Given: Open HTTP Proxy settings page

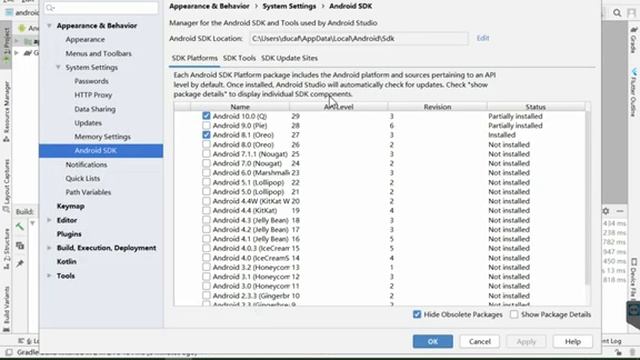Looking at the screenshot, I should pos(93,95).
